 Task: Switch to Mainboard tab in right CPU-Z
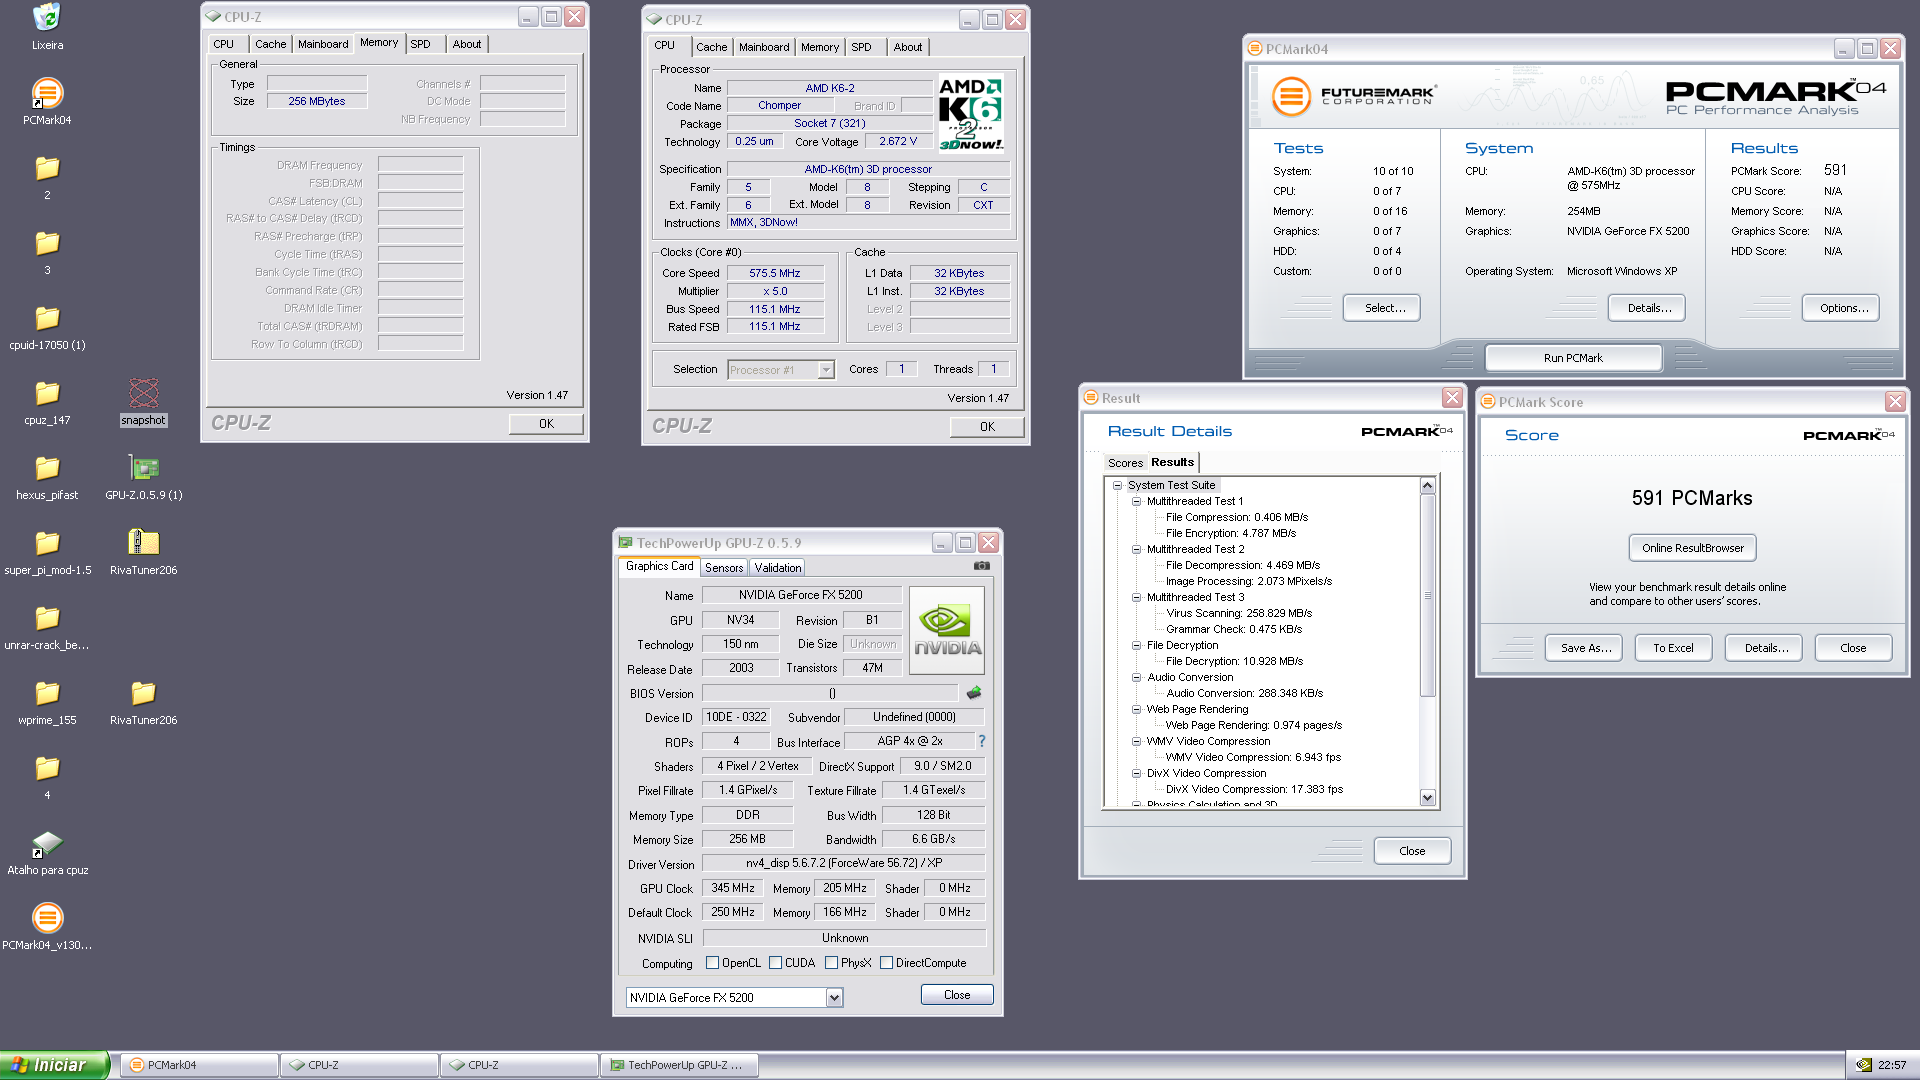[764, 47]
